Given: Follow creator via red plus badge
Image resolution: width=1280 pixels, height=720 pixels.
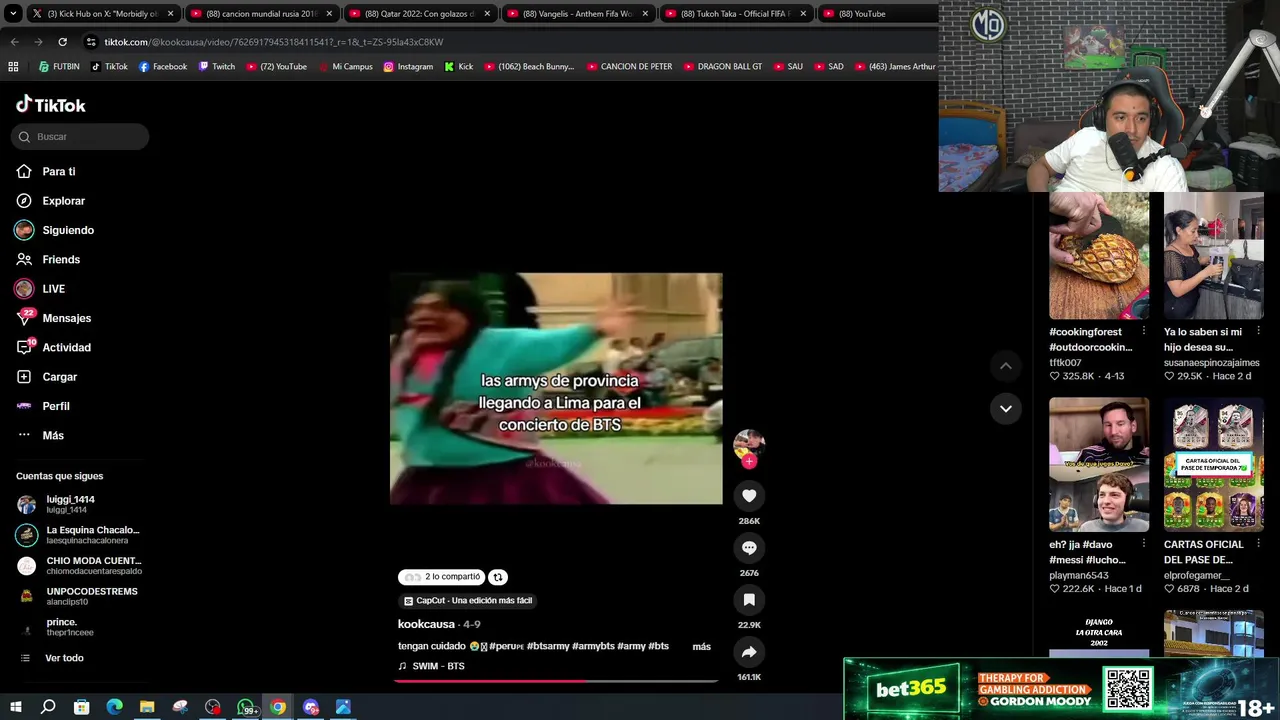Looking at the screenshot, I should pyautogui.click(x=749, y=461).
